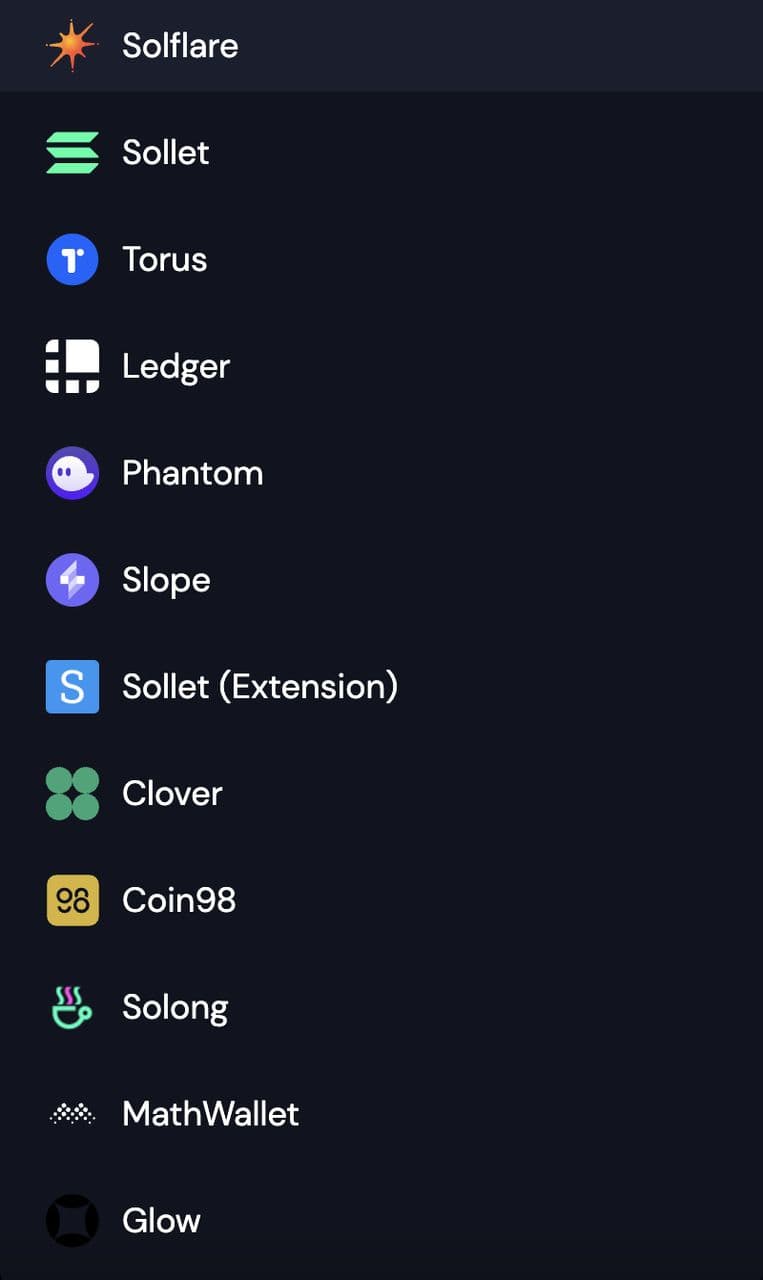Screen dimensions: 763x1280
Task: Click the purple Slope icon
Action: tap(72, 580)
